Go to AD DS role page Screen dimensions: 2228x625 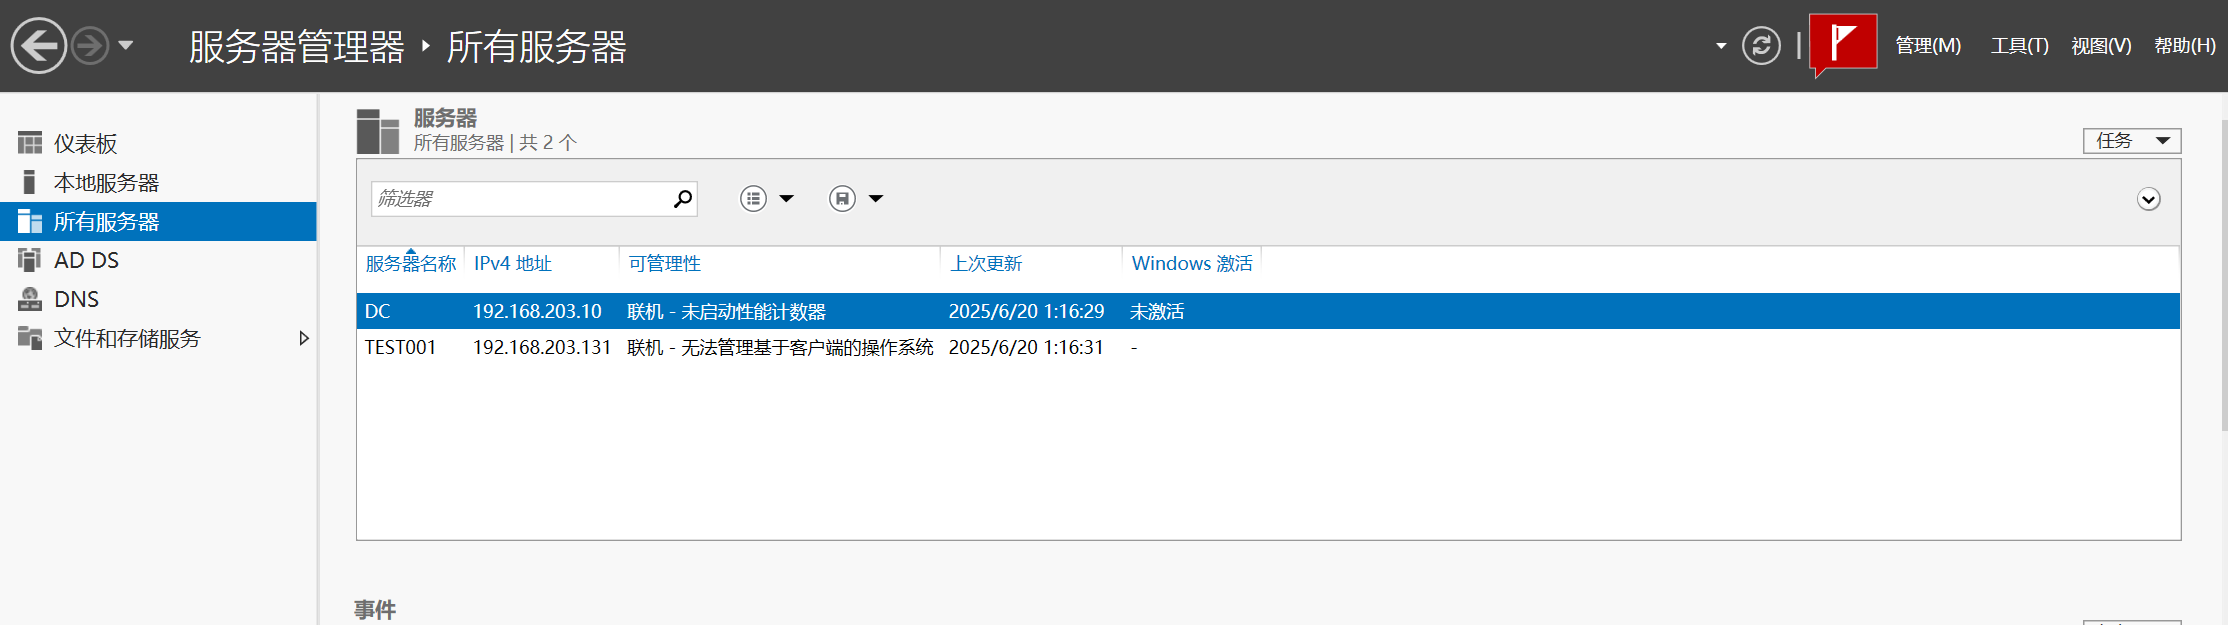[x=86, y=261]
